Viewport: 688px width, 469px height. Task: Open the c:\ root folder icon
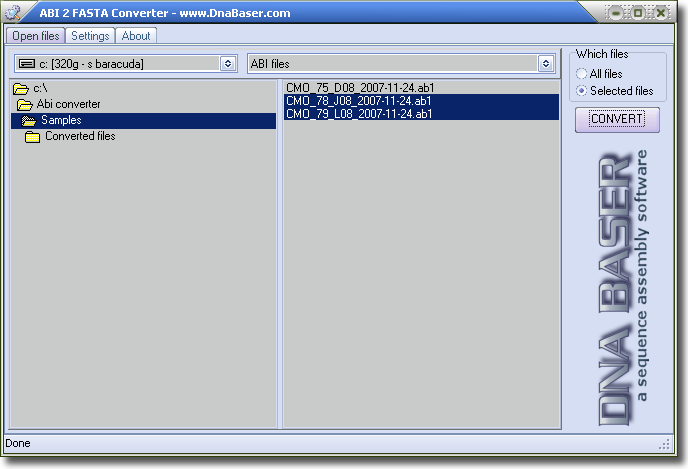click(21, 89)
